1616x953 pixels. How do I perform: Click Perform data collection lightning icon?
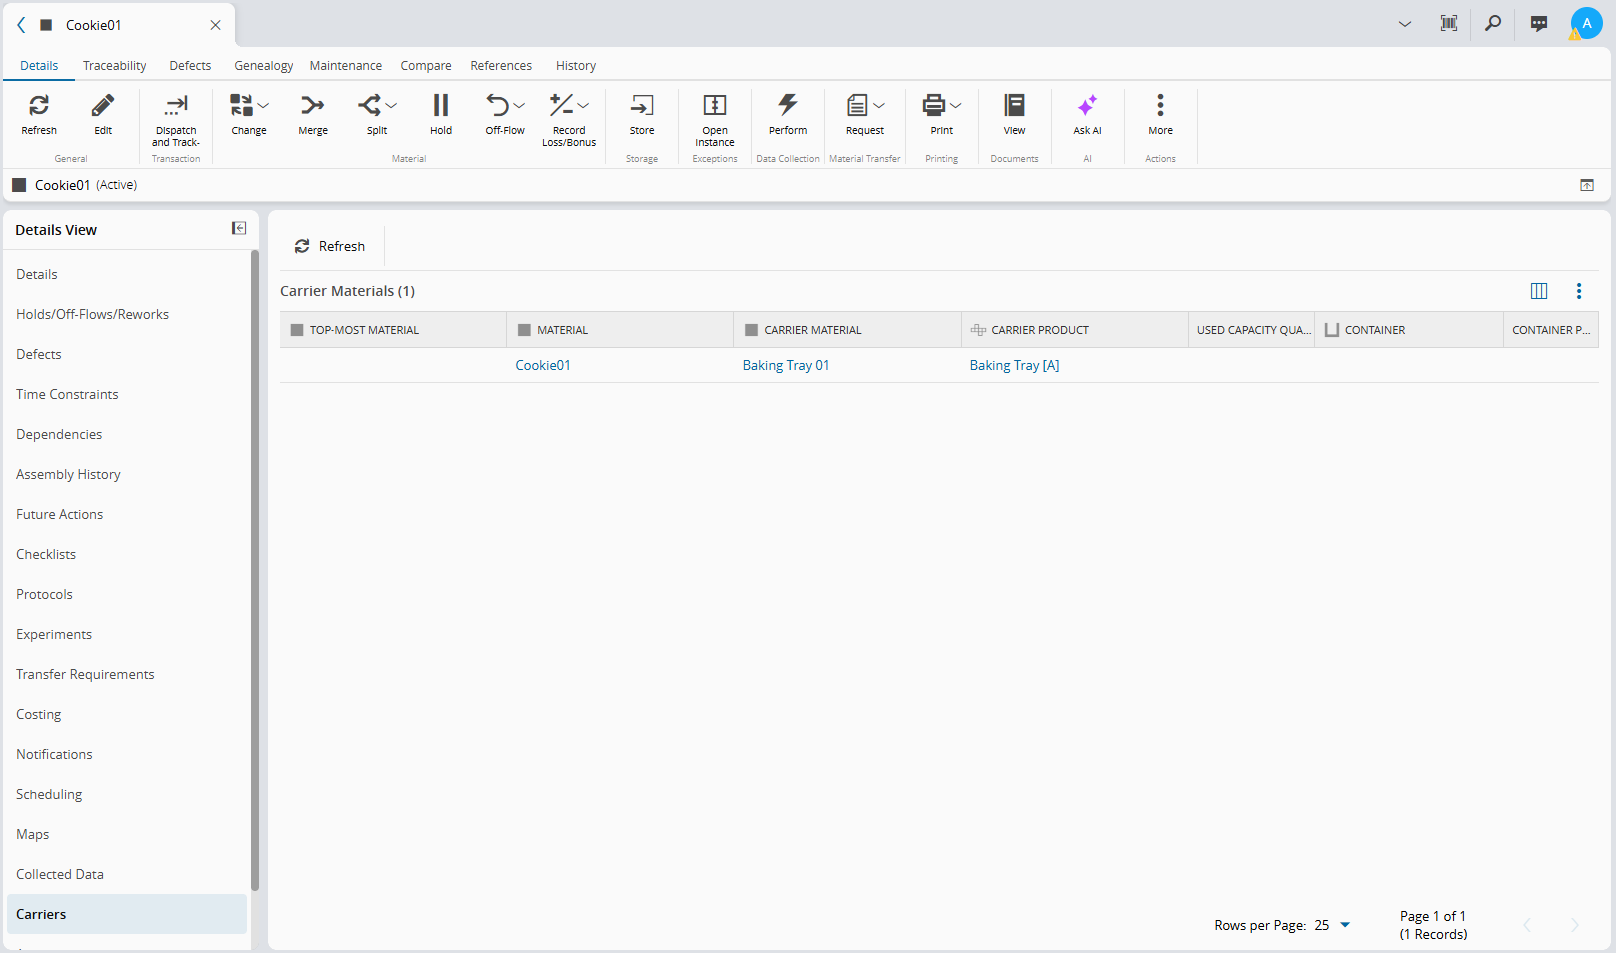point(788,105)
